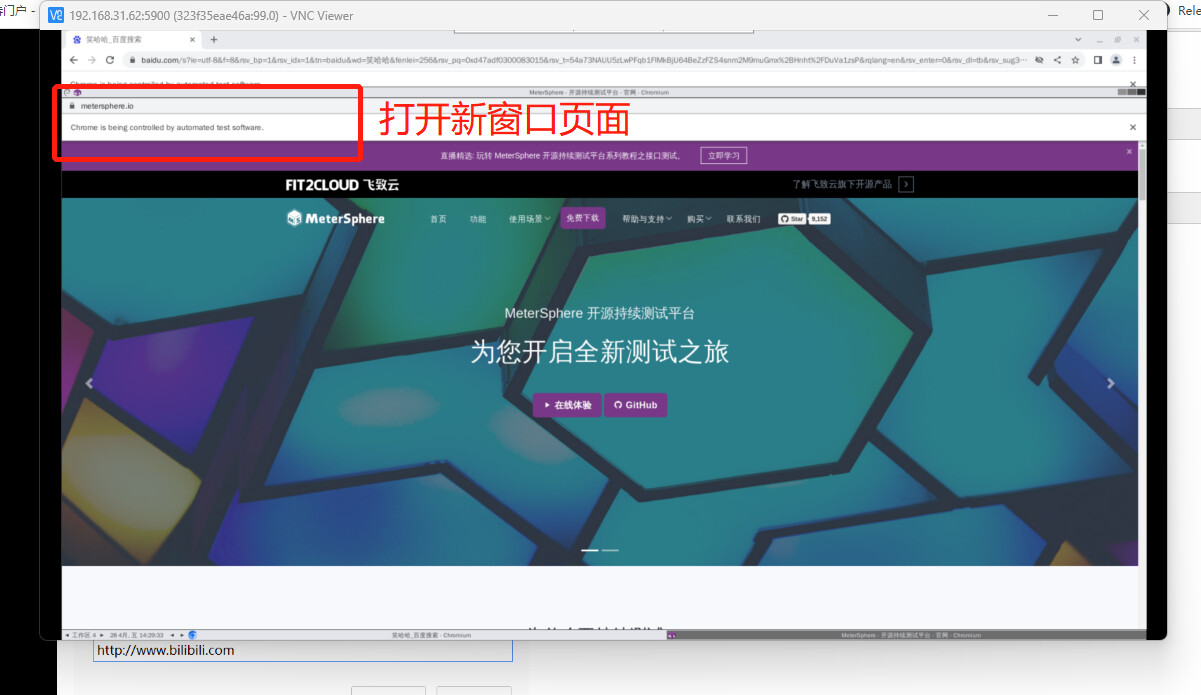Click the 9,152 star count badge
The image size is (1201, 695).
tap(819, 218)
